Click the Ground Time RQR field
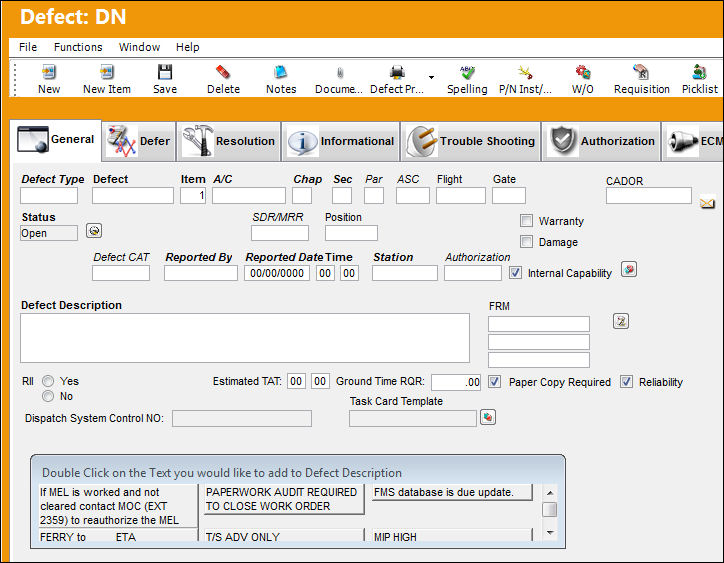The width and height of the screenshot is (724, 563). coord(456,382)
